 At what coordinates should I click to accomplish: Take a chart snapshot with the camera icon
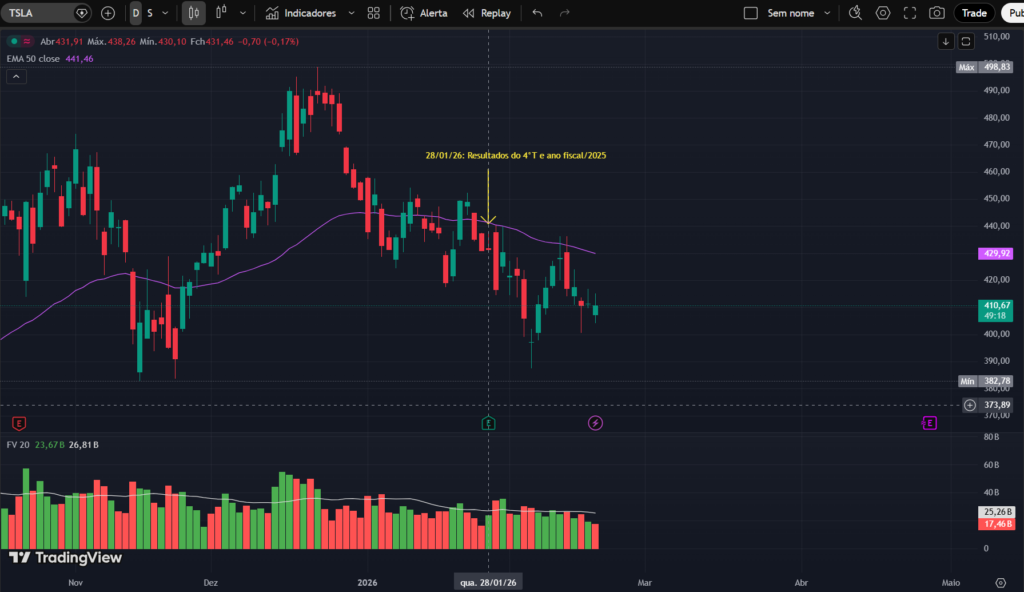tap(935, 13)
